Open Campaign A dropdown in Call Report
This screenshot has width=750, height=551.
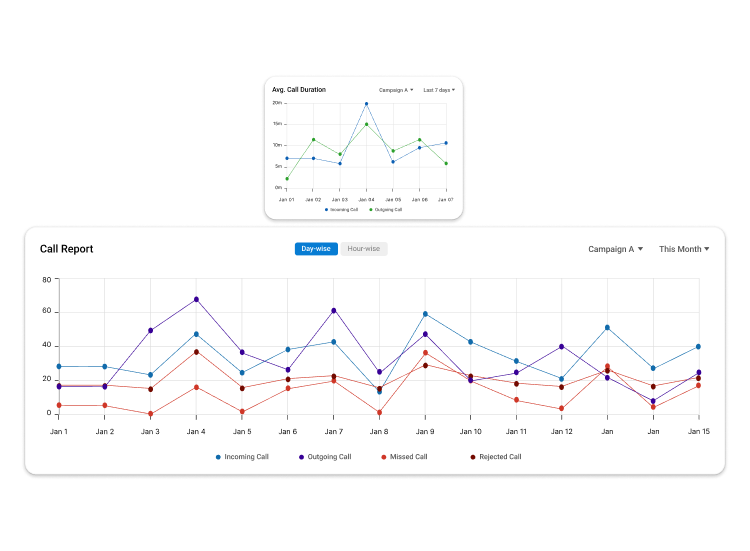click(615, 249)
